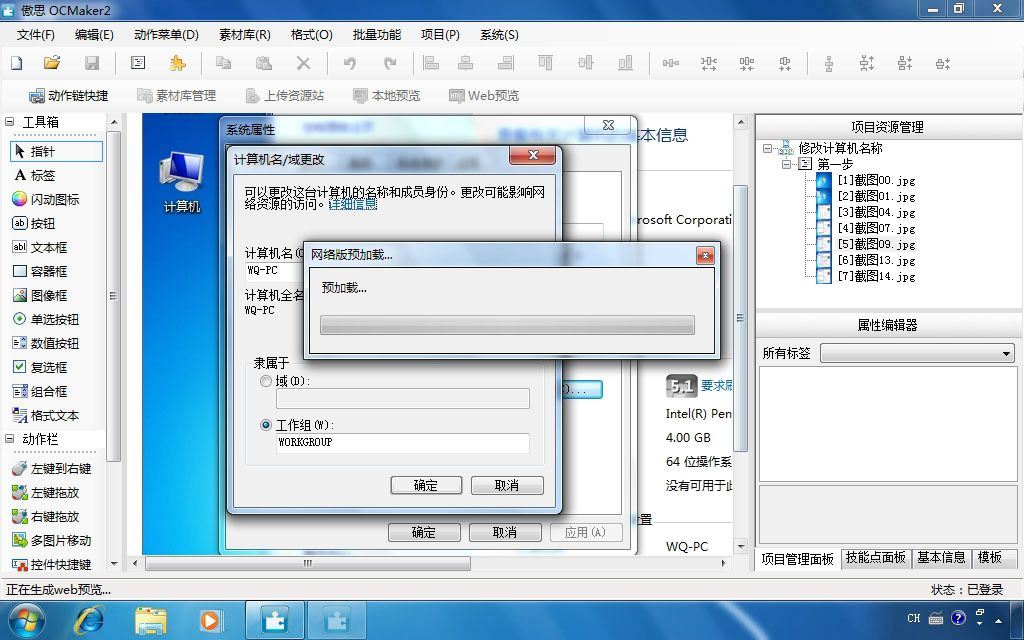This screenshot has width=1024, height=640.
Task: Open the 项目(P) menu
Action: click(440, 35)
